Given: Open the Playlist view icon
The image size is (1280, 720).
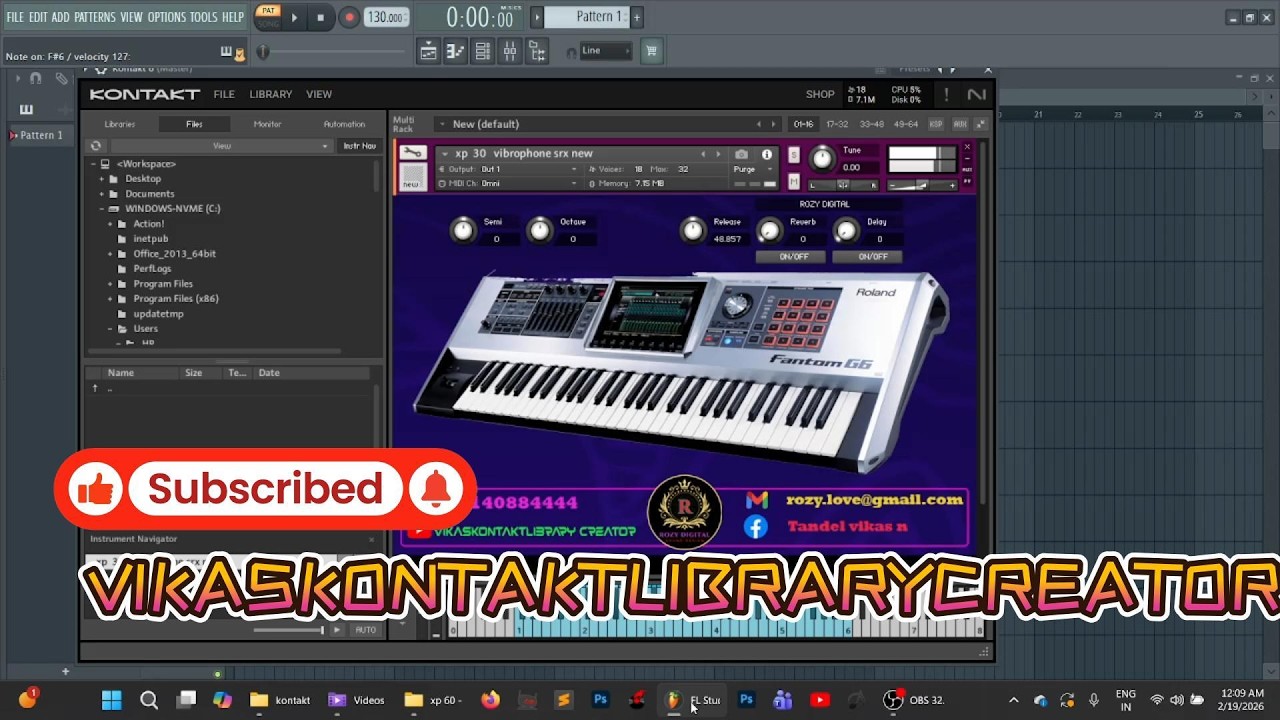Looking at the screenshot, I should coord(428,51).
